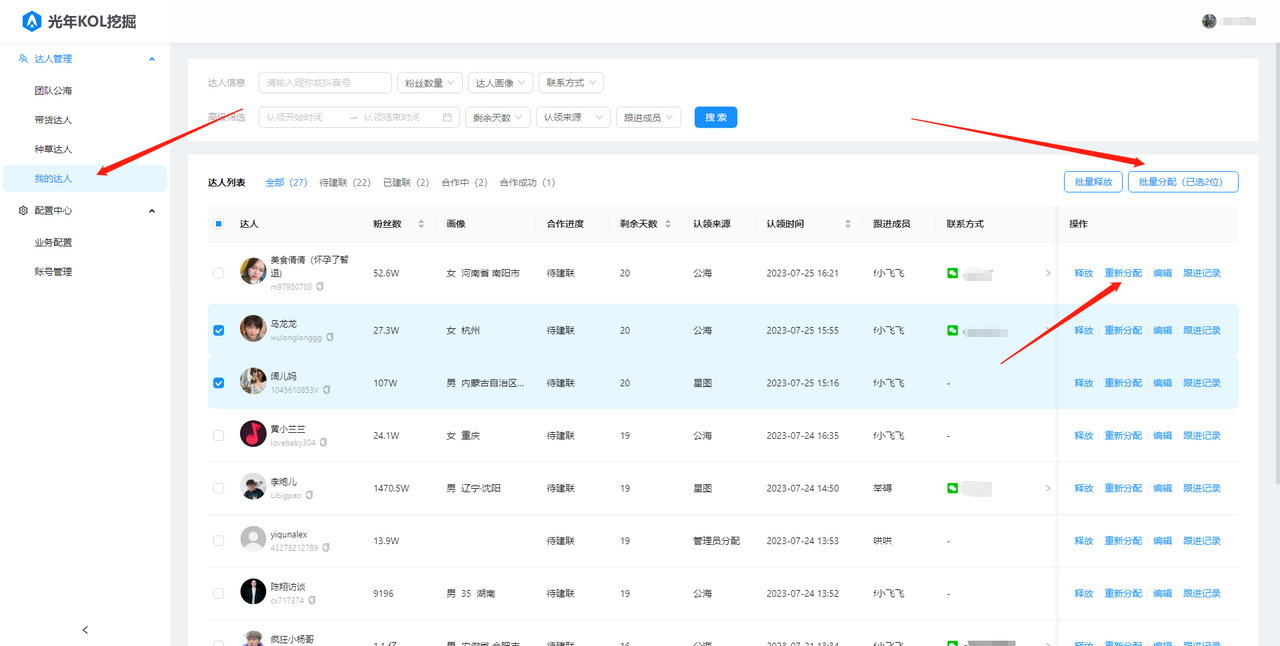Click the 光年KOL挖掘 logo icon

coord(32,21)
